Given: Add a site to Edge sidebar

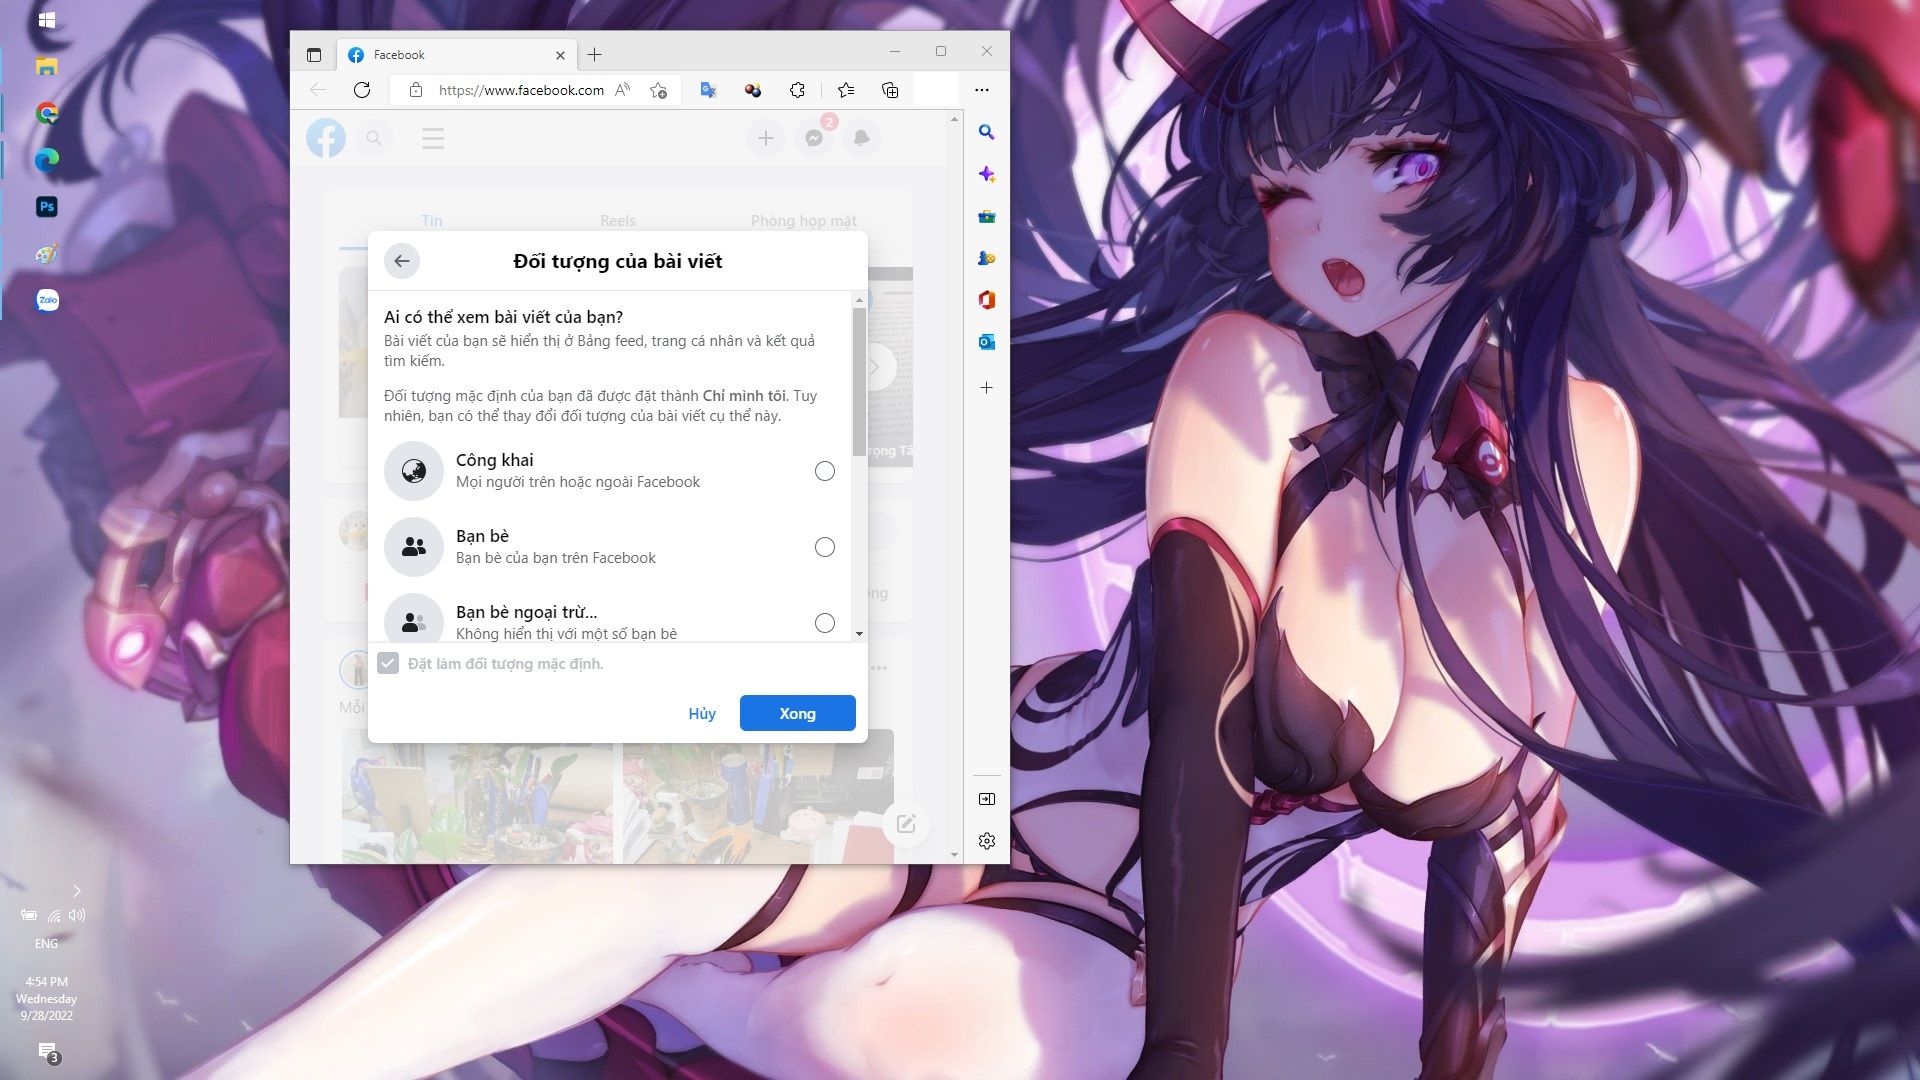Looking at the screenshot, I should [987, 388].
